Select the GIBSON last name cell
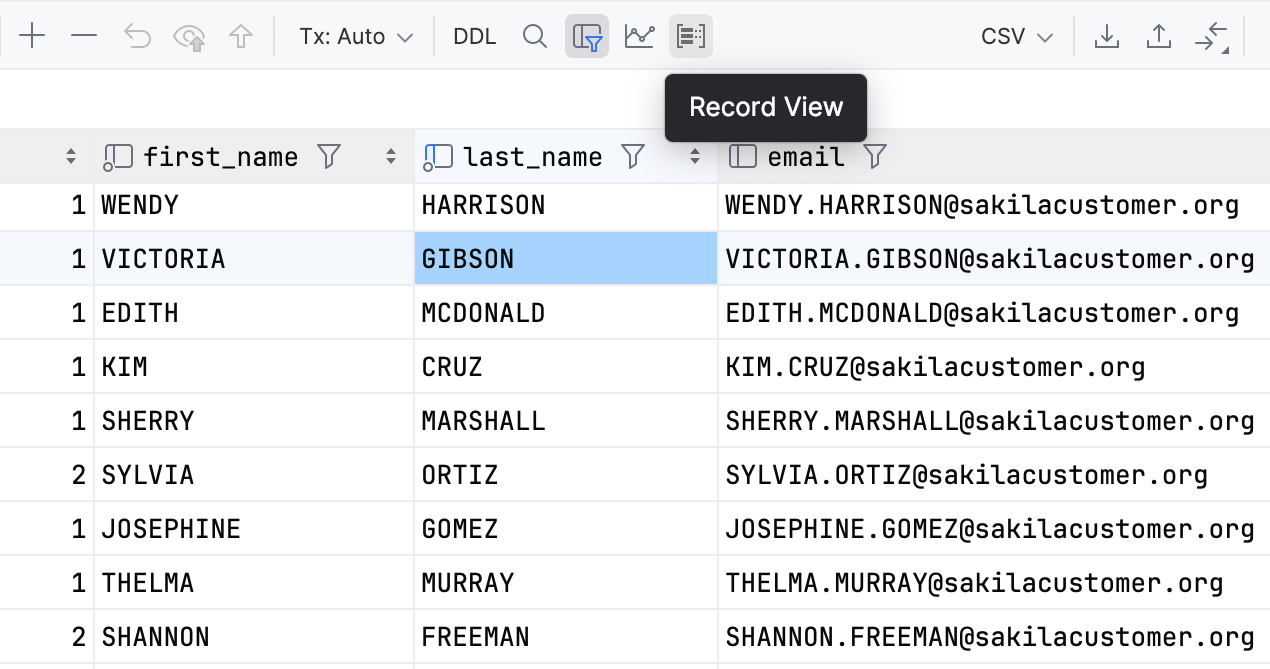The width and height of the screenshot is (1270, 669). click(x=565, y=259)
